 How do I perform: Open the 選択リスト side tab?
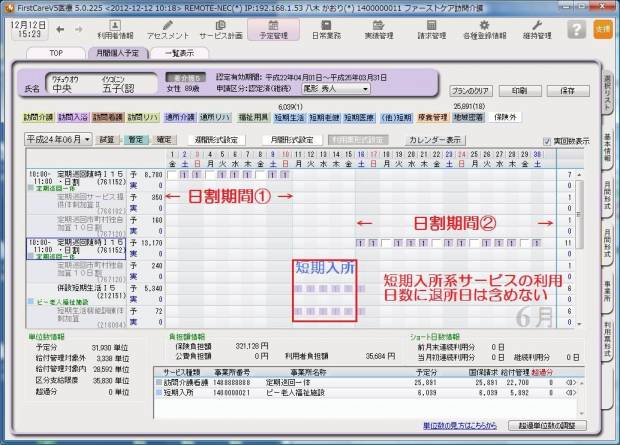(x=608, y=92)
